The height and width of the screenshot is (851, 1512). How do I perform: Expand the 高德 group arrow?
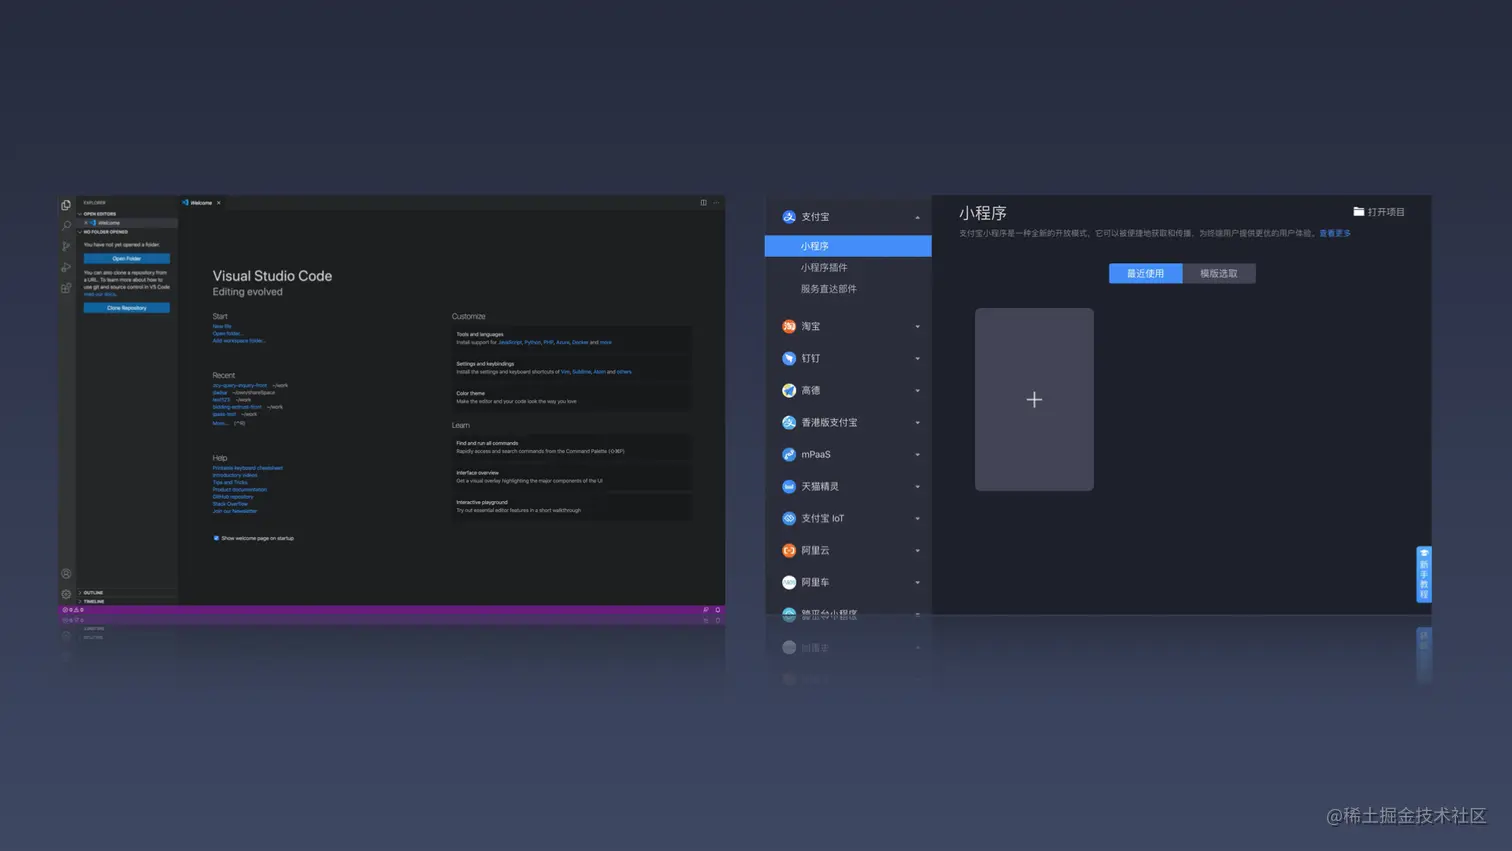917,390
